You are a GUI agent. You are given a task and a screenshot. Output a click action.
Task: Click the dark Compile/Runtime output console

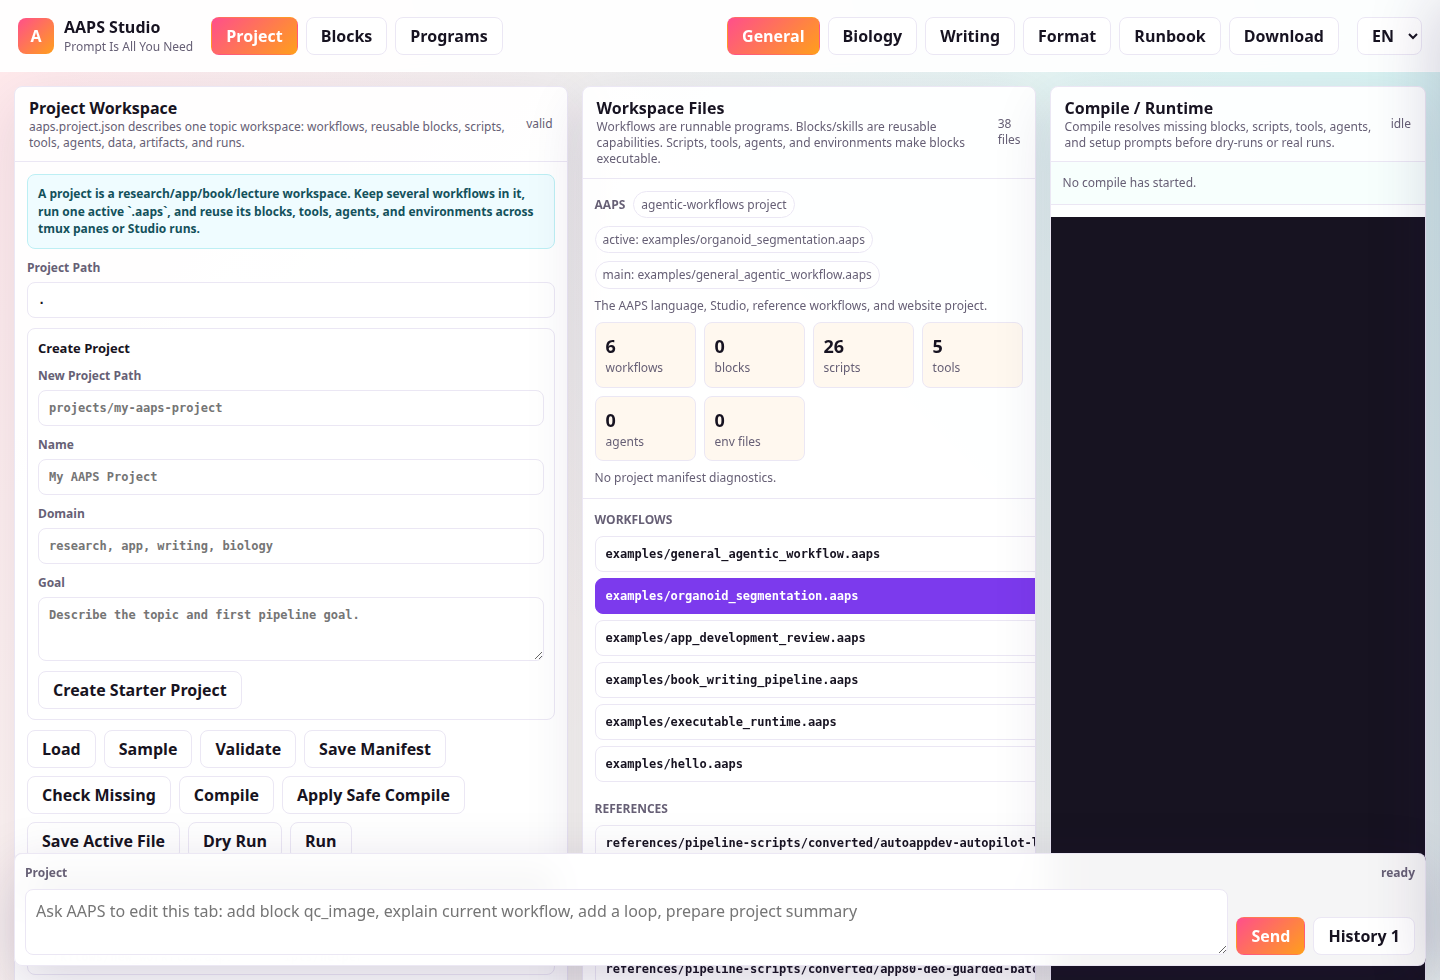[1238, 535]
